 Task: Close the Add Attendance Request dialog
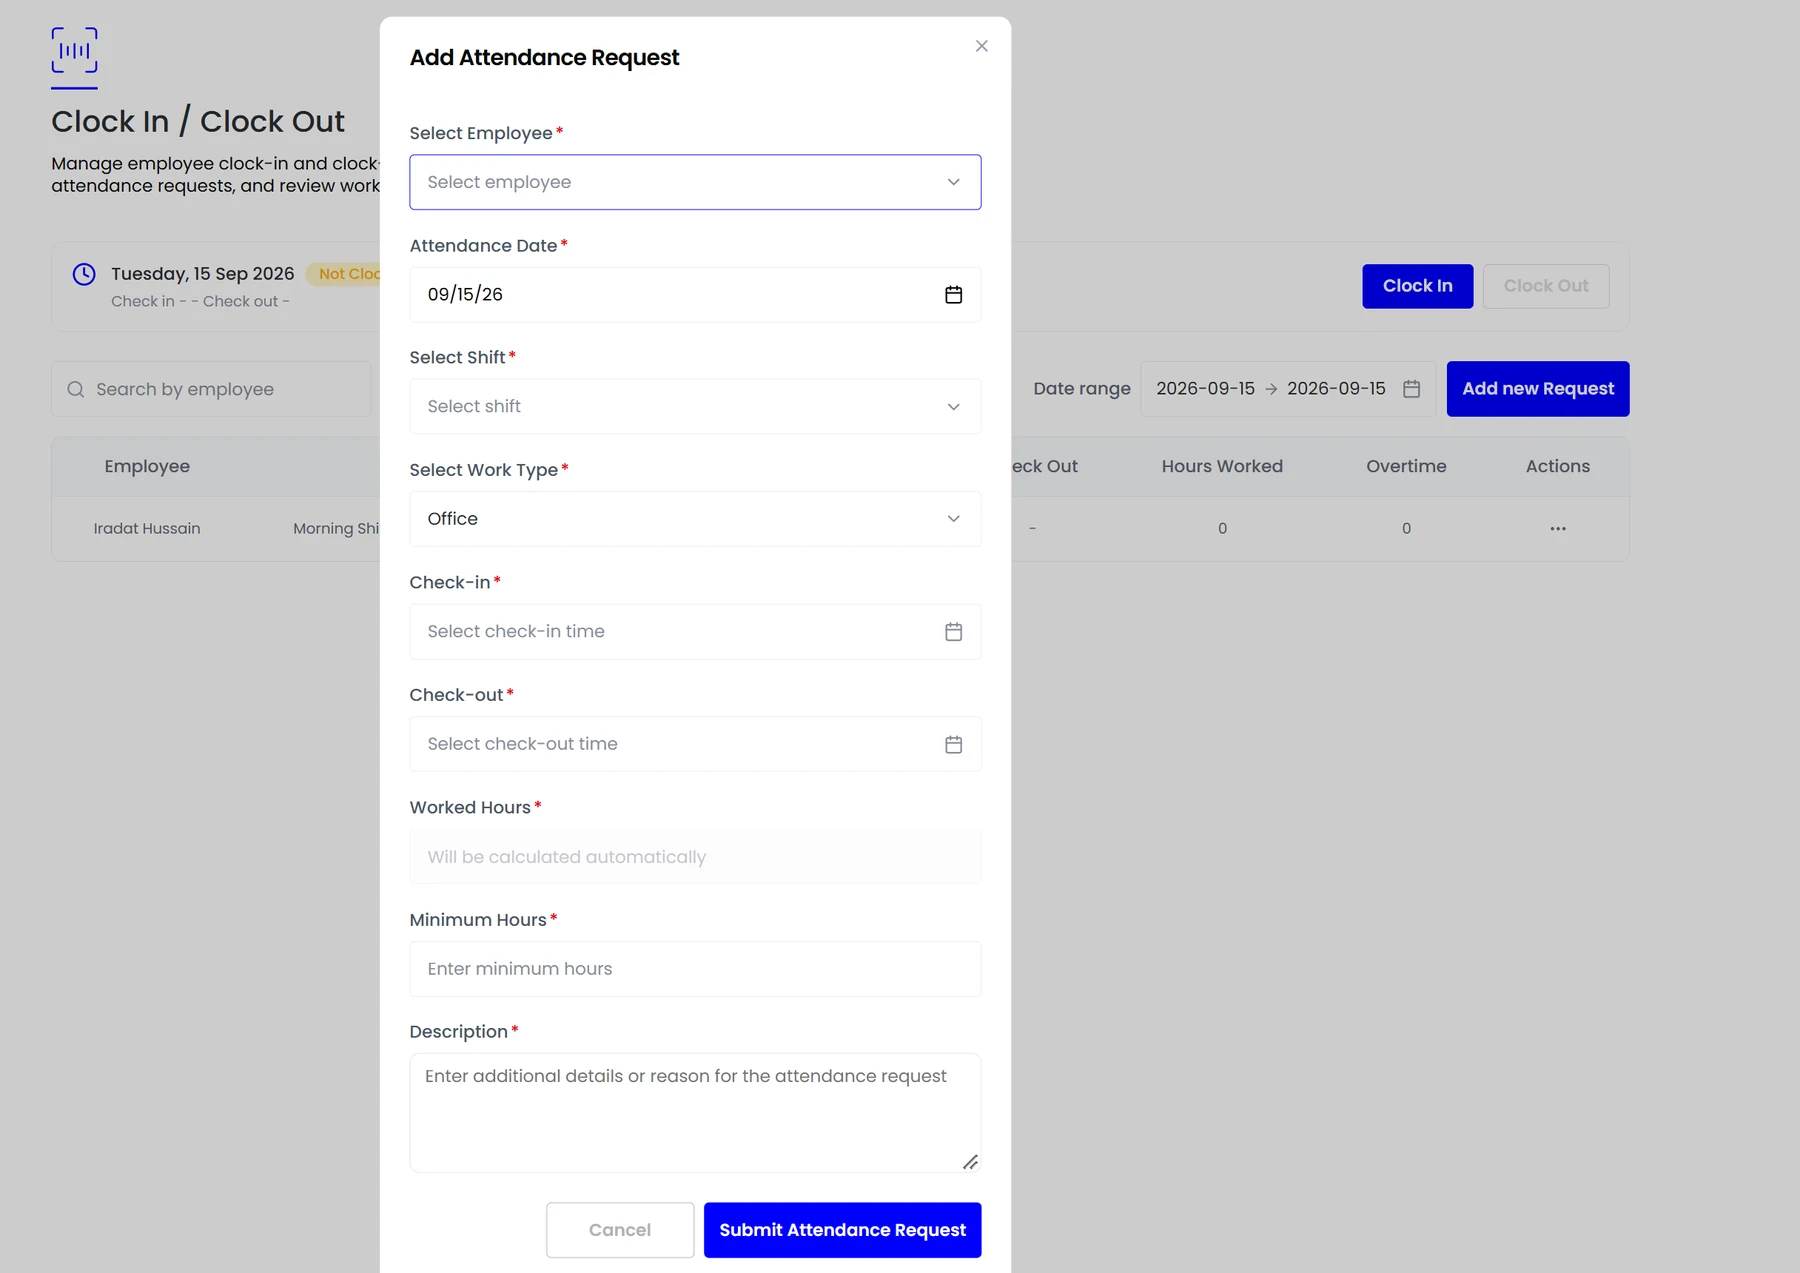tap(981, 46)
